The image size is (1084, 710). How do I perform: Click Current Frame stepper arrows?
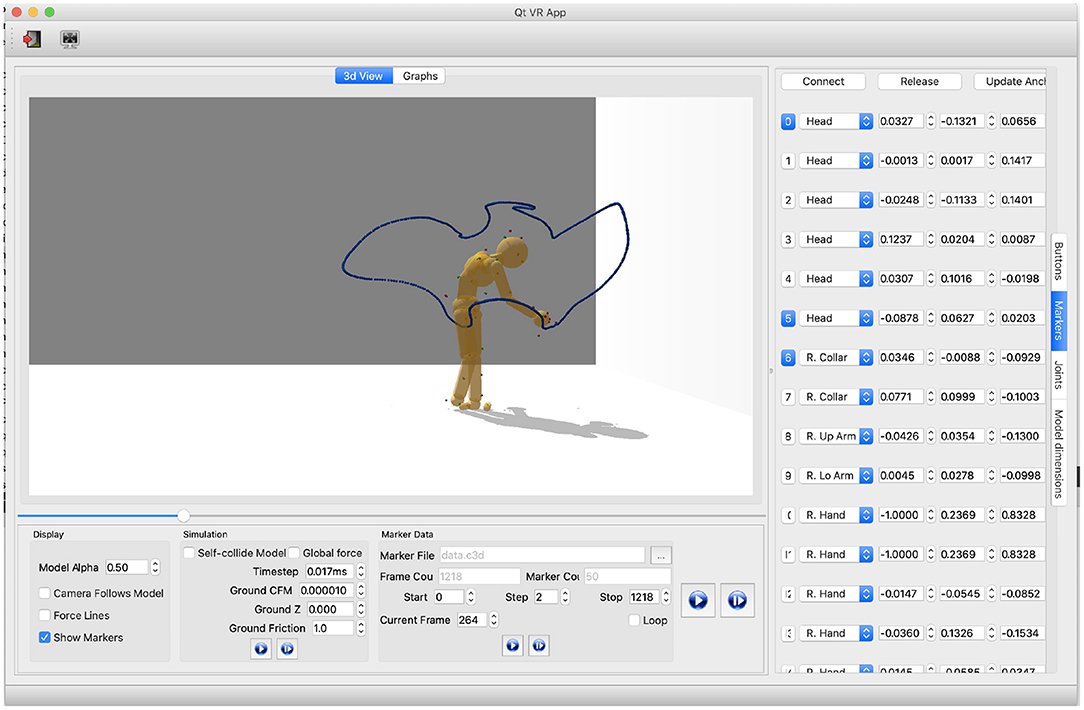(x=494, y=620)
